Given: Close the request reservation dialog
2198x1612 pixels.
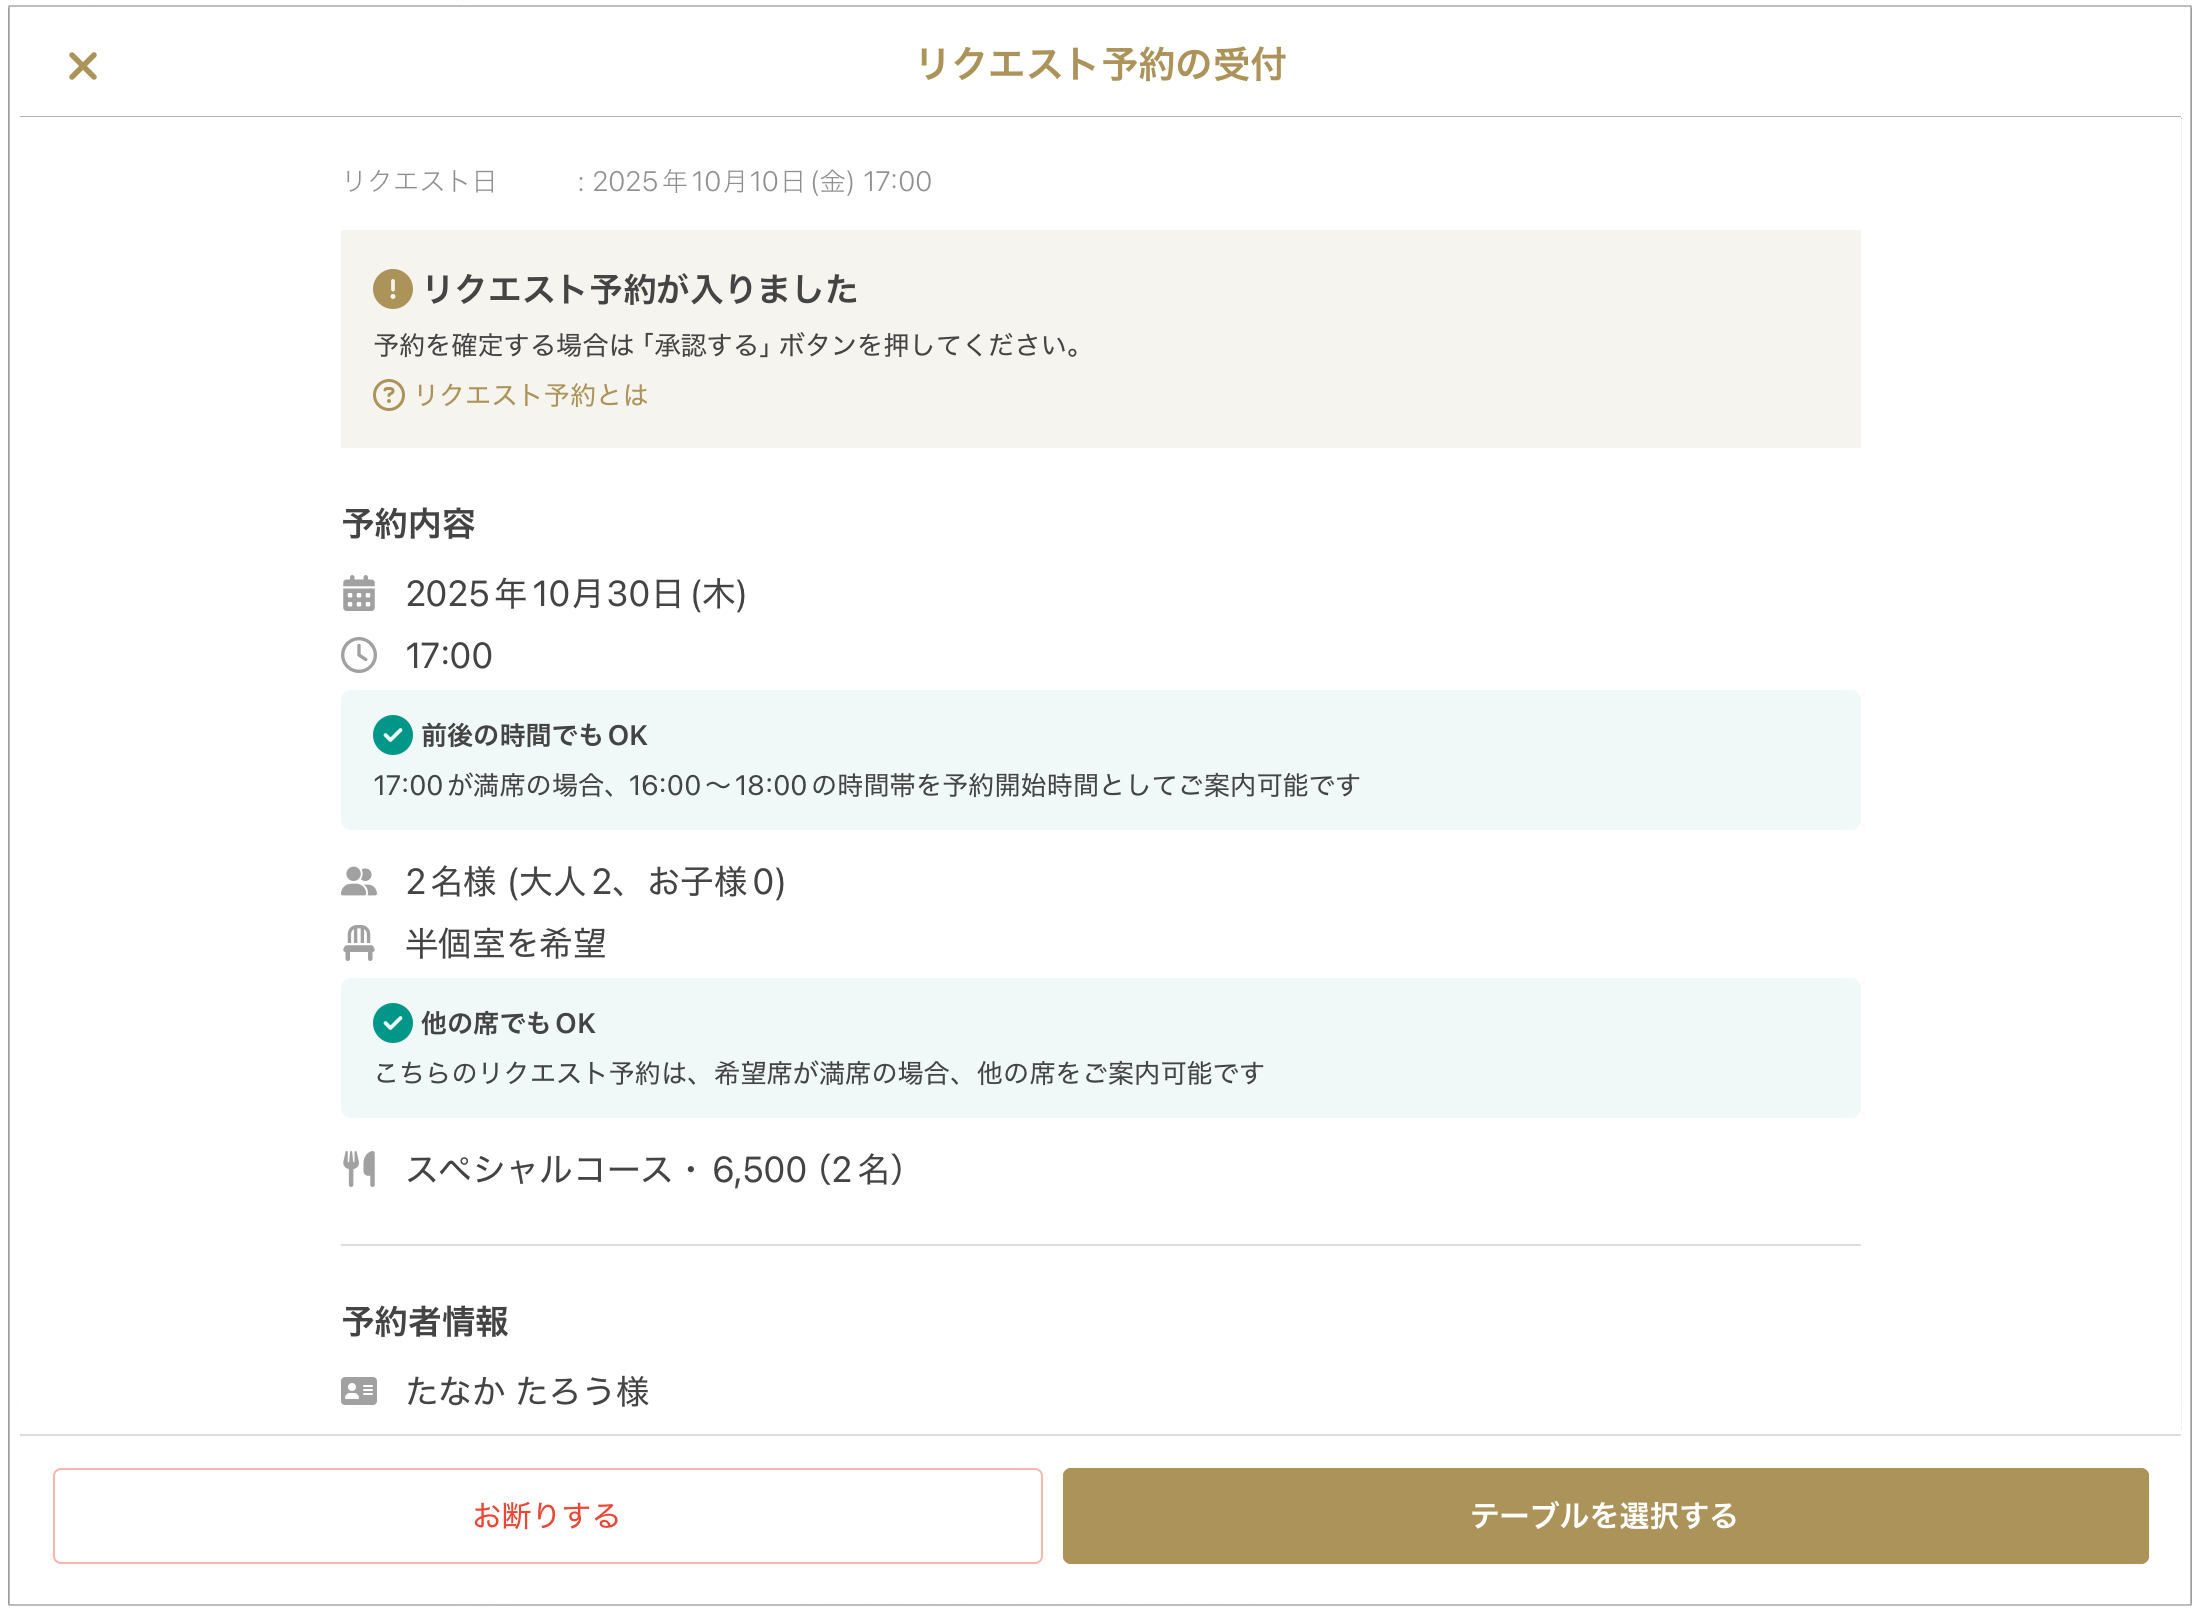Looking at the screenshot, I should [83, 66].
